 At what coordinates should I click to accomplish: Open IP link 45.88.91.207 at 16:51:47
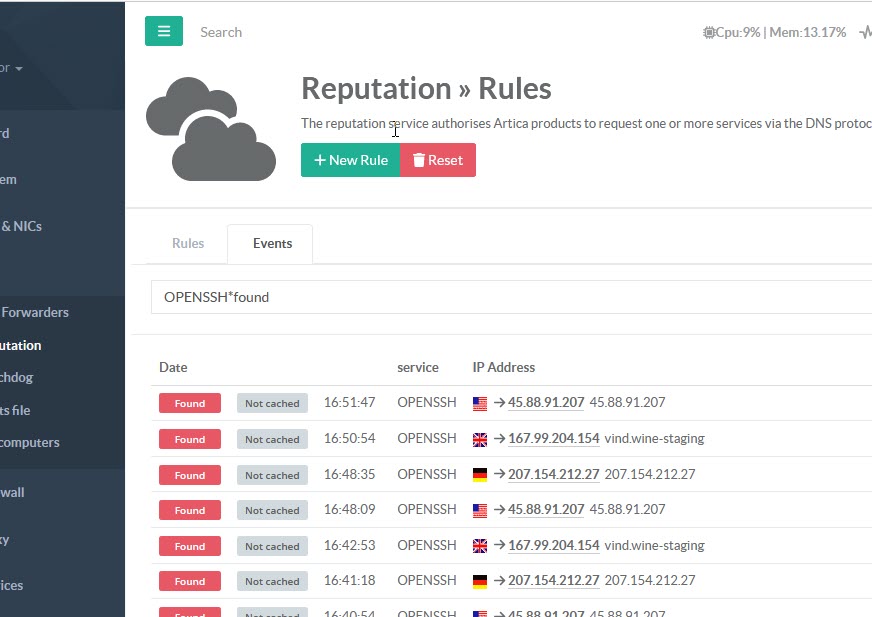coord(546,403)
